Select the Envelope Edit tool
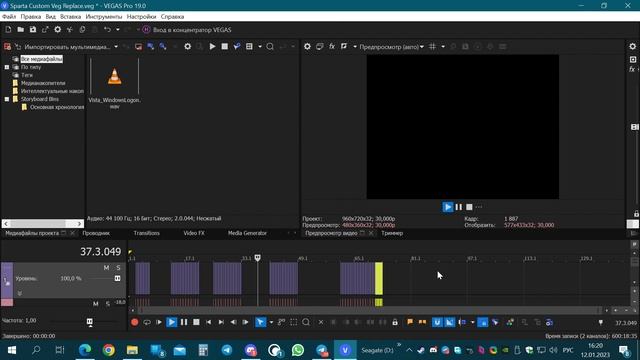Viewport: 640px width, 360px height. [x=281, y=322]
